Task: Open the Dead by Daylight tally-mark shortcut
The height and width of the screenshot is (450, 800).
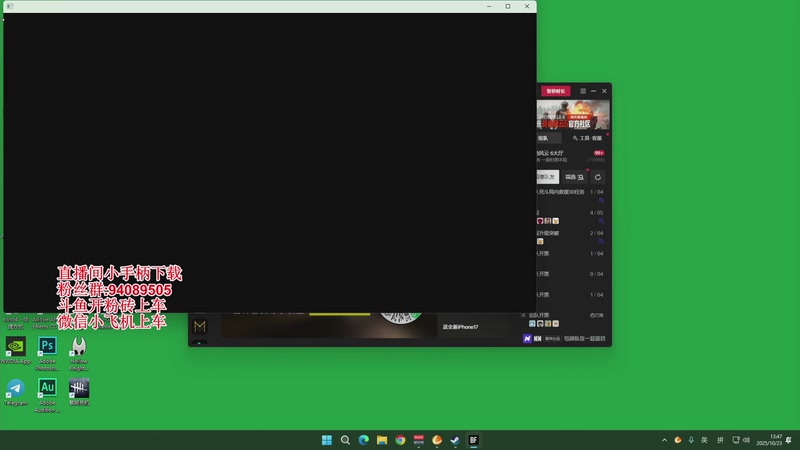Action: point(79,392)
